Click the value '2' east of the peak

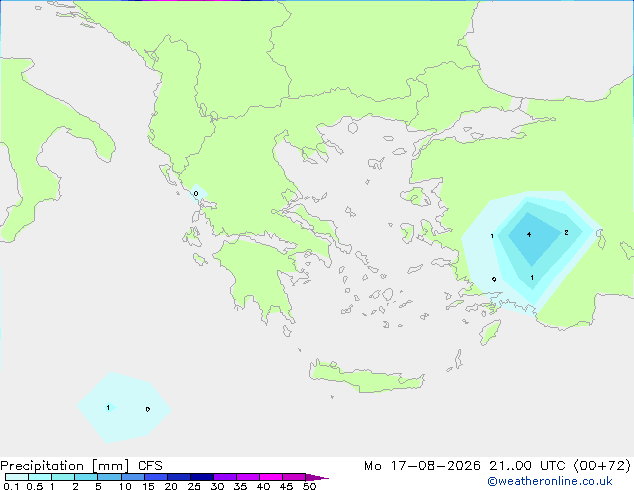[x=566, y=232]
